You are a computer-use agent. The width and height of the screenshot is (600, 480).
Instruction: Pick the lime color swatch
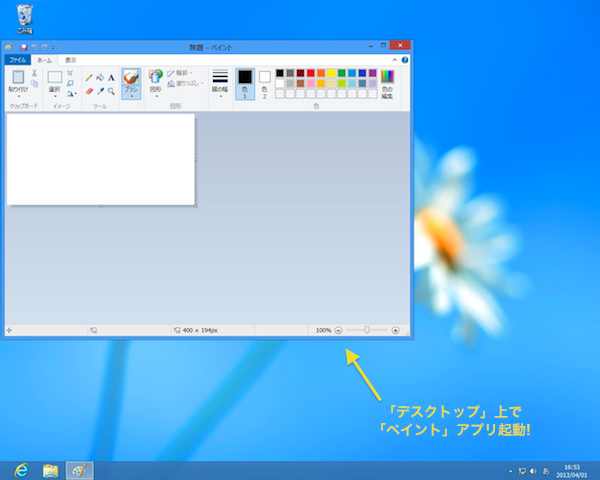coord(342,83)
